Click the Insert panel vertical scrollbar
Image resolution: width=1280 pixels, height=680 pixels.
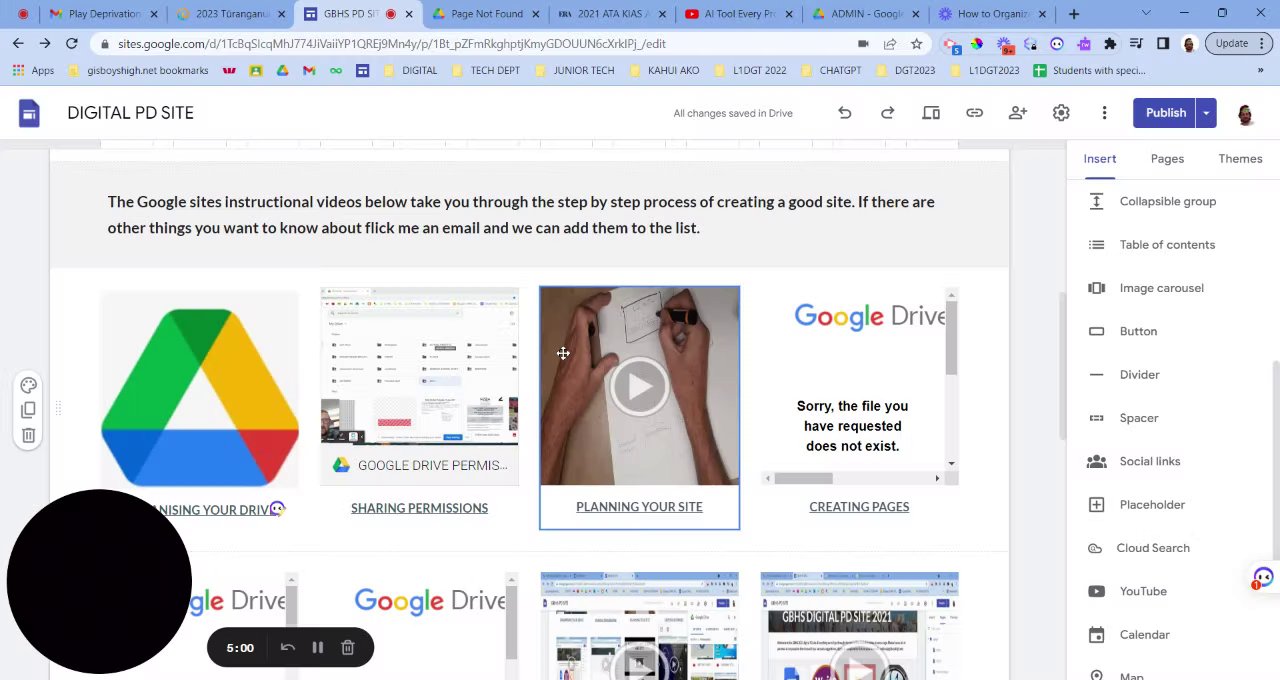[x=1275, y=460]
